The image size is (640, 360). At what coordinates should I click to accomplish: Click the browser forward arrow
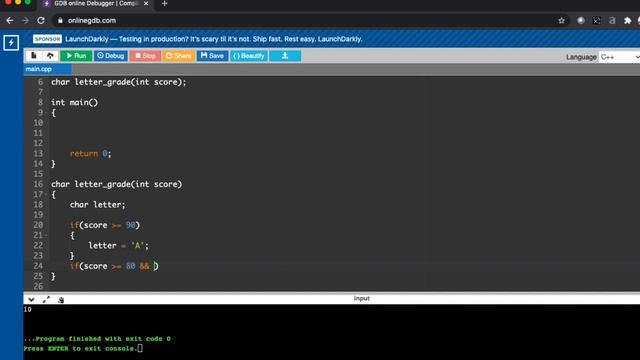(25, 20)
